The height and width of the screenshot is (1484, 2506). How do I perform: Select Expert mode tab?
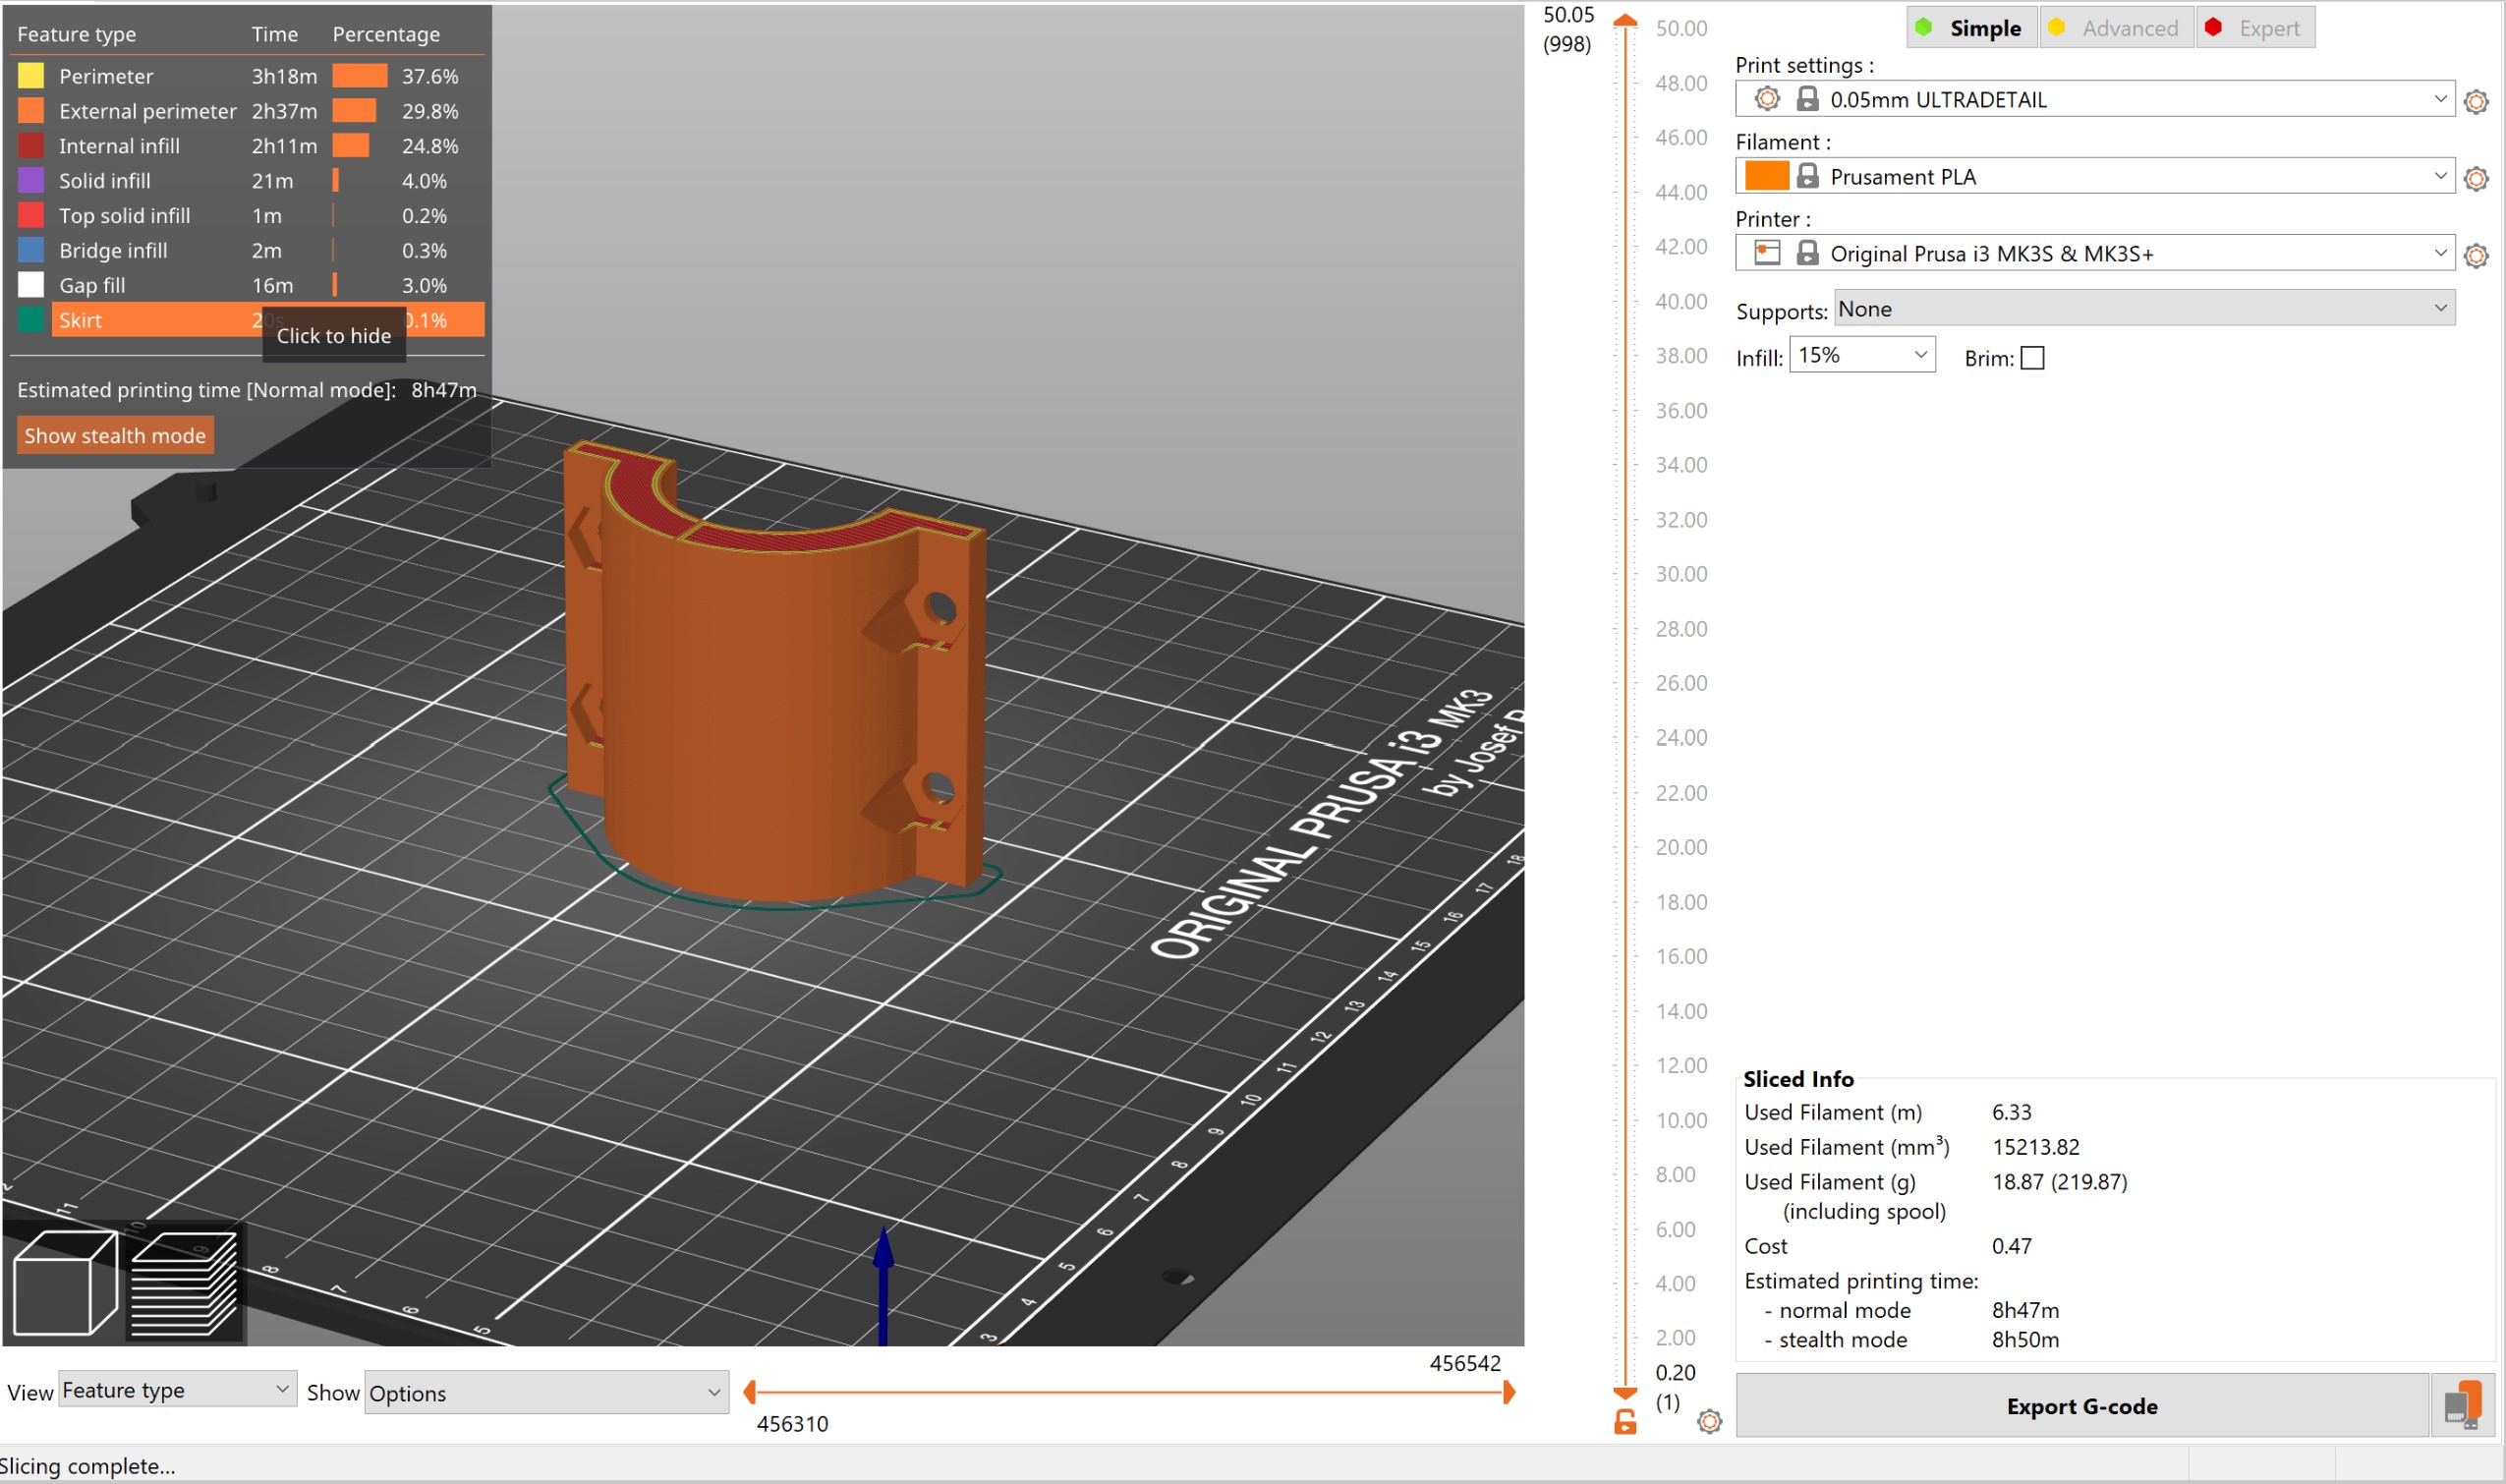point(2254,28)
